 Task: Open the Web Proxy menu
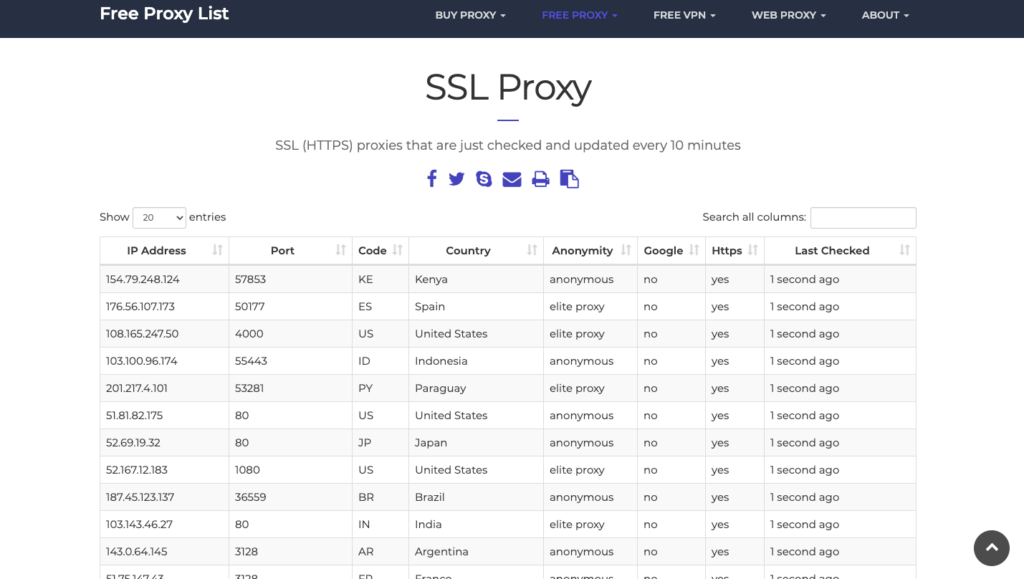788,15
